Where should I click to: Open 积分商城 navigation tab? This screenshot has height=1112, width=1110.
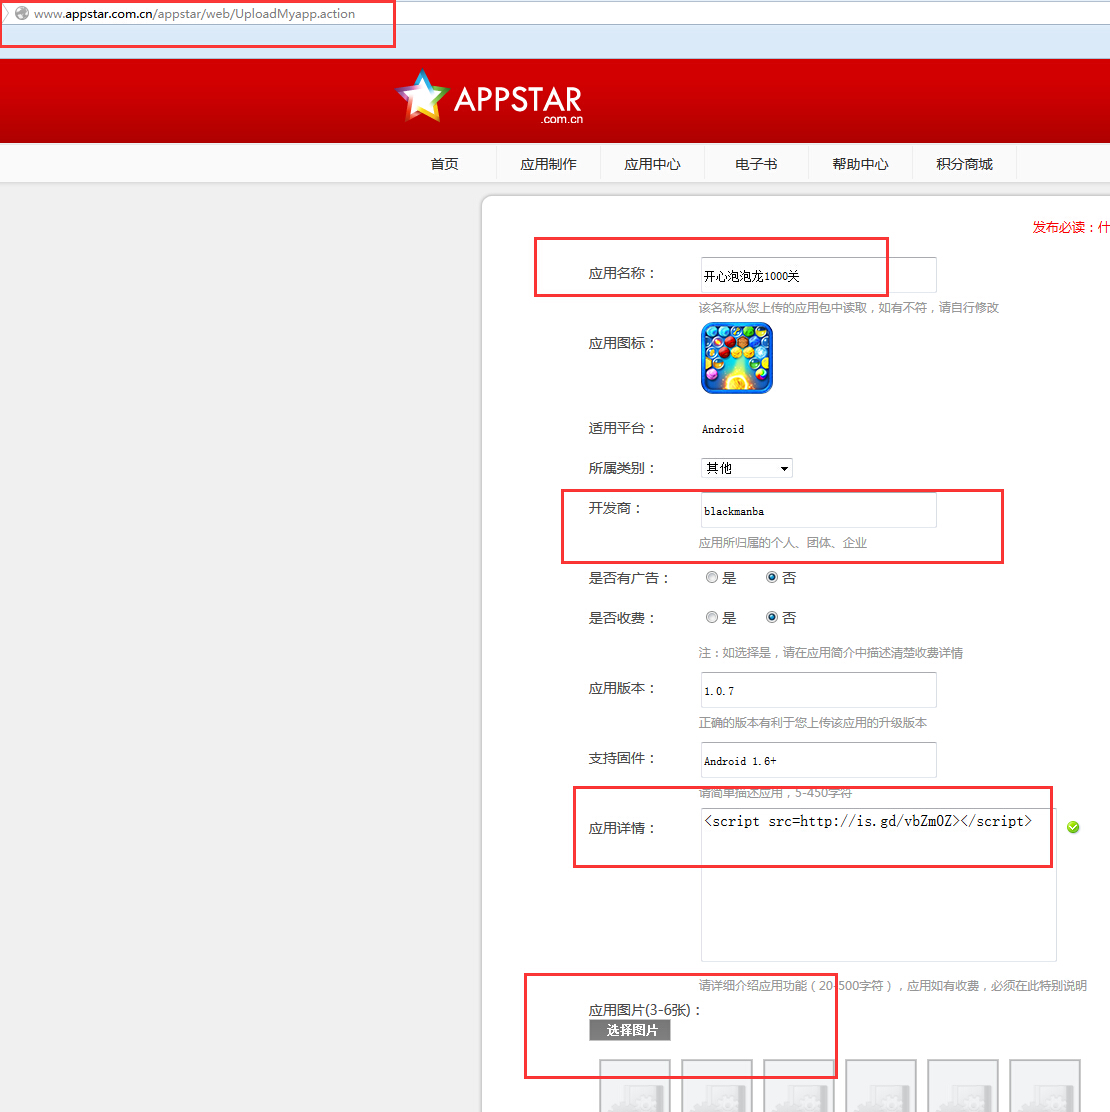click(x=964, y=164)
